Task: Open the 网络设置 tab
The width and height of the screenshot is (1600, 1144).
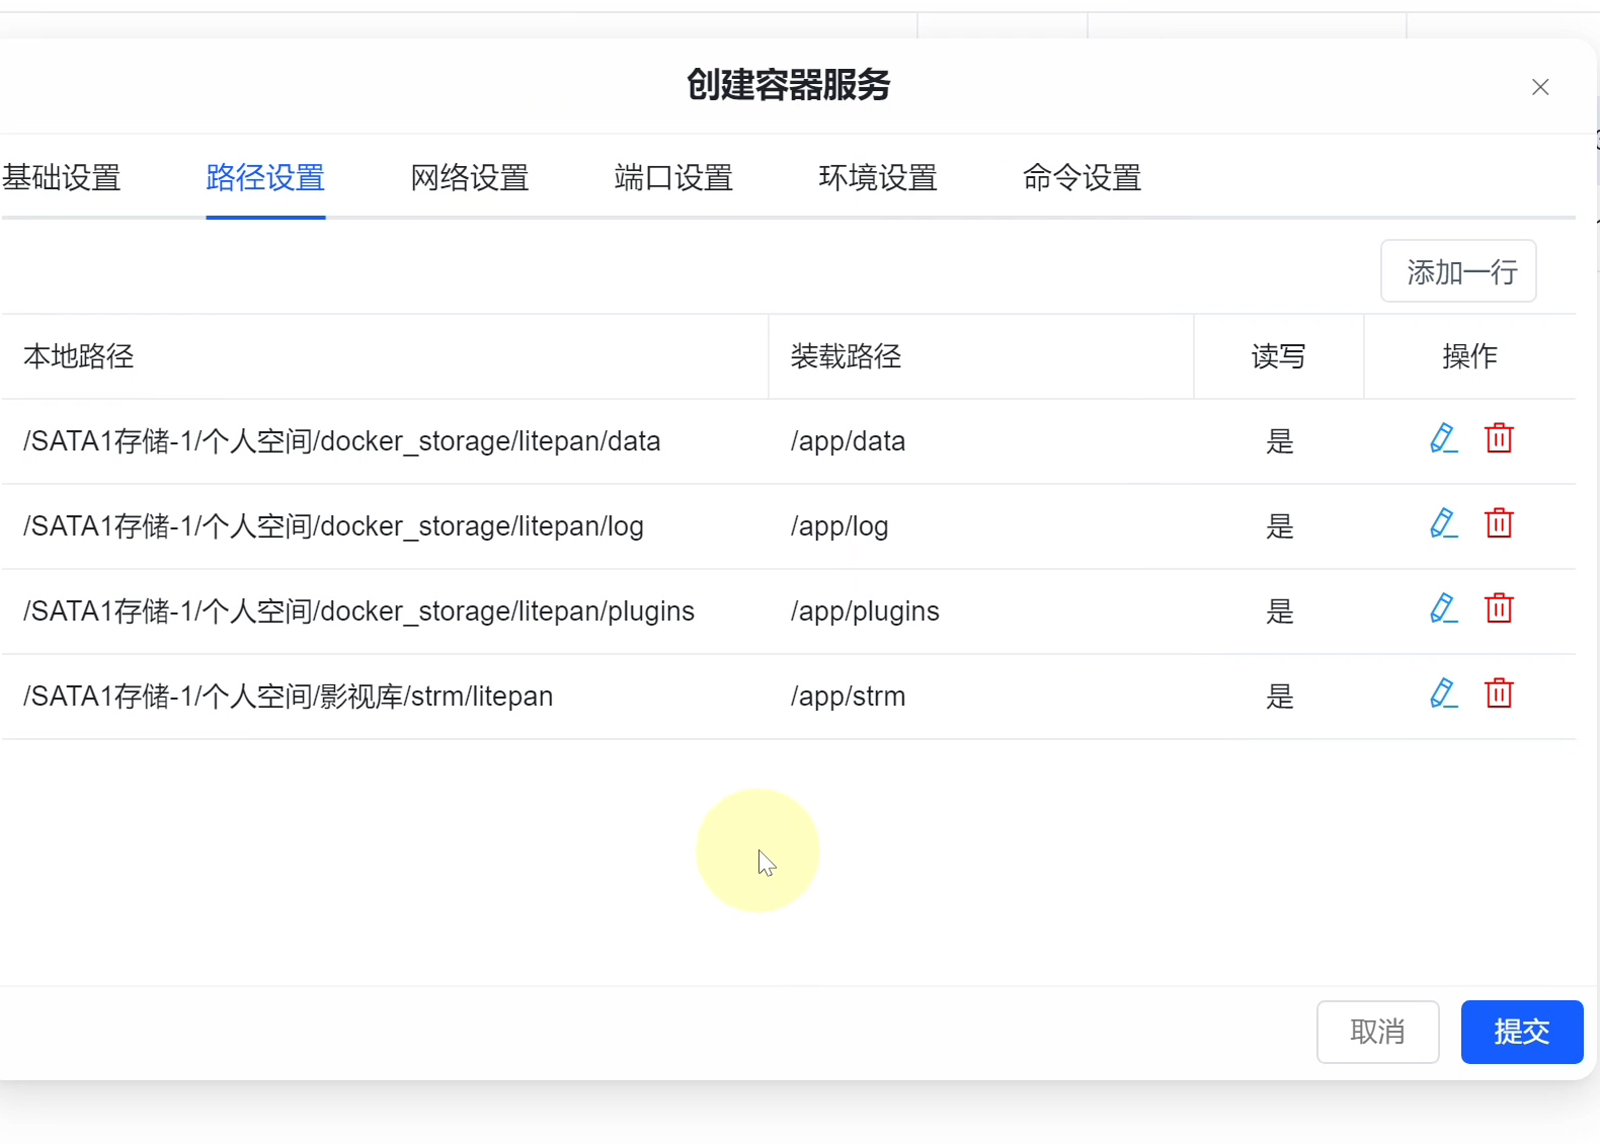Action: pos(469,178)
